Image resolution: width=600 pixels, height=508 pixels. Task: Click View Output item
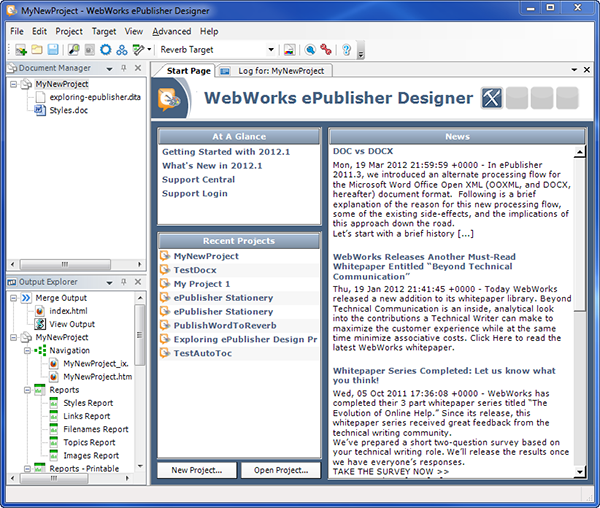click(x=72, y=324)
